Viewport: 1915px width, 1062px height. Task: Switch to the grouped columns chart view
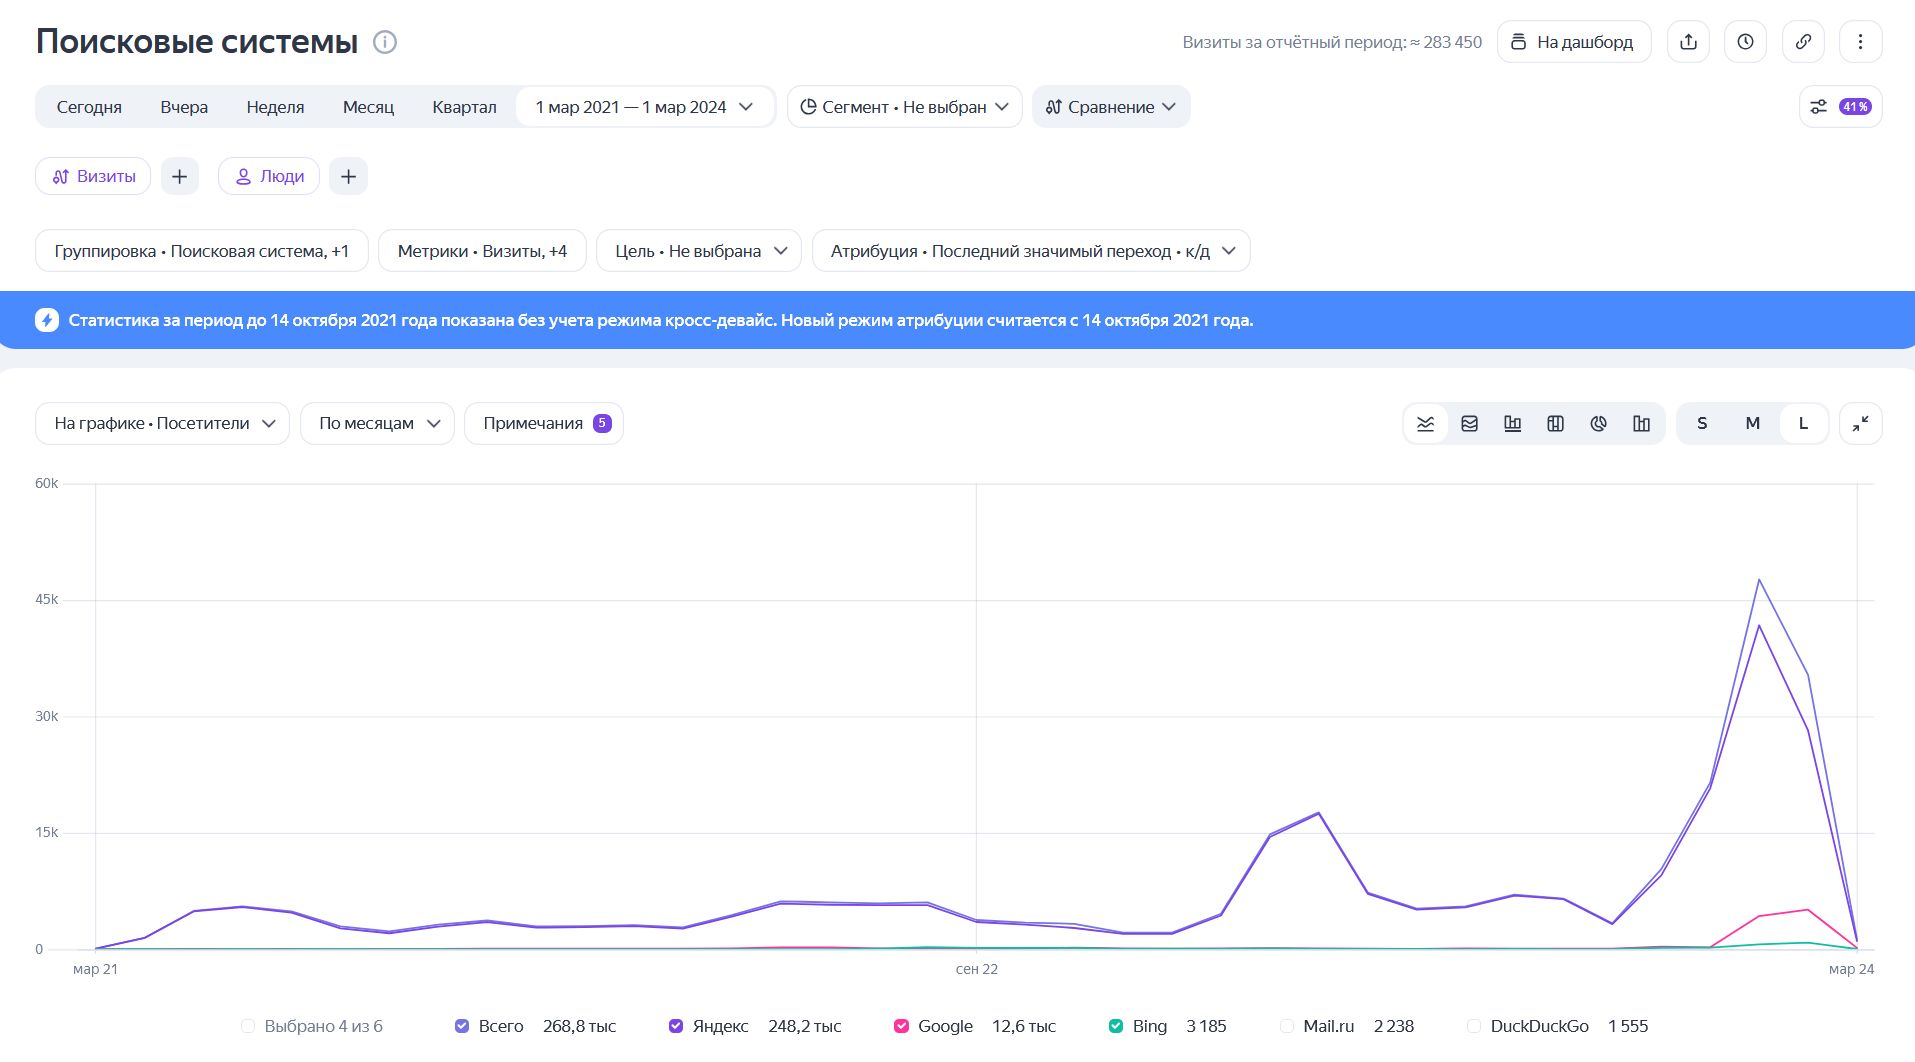pos(1641,424)
